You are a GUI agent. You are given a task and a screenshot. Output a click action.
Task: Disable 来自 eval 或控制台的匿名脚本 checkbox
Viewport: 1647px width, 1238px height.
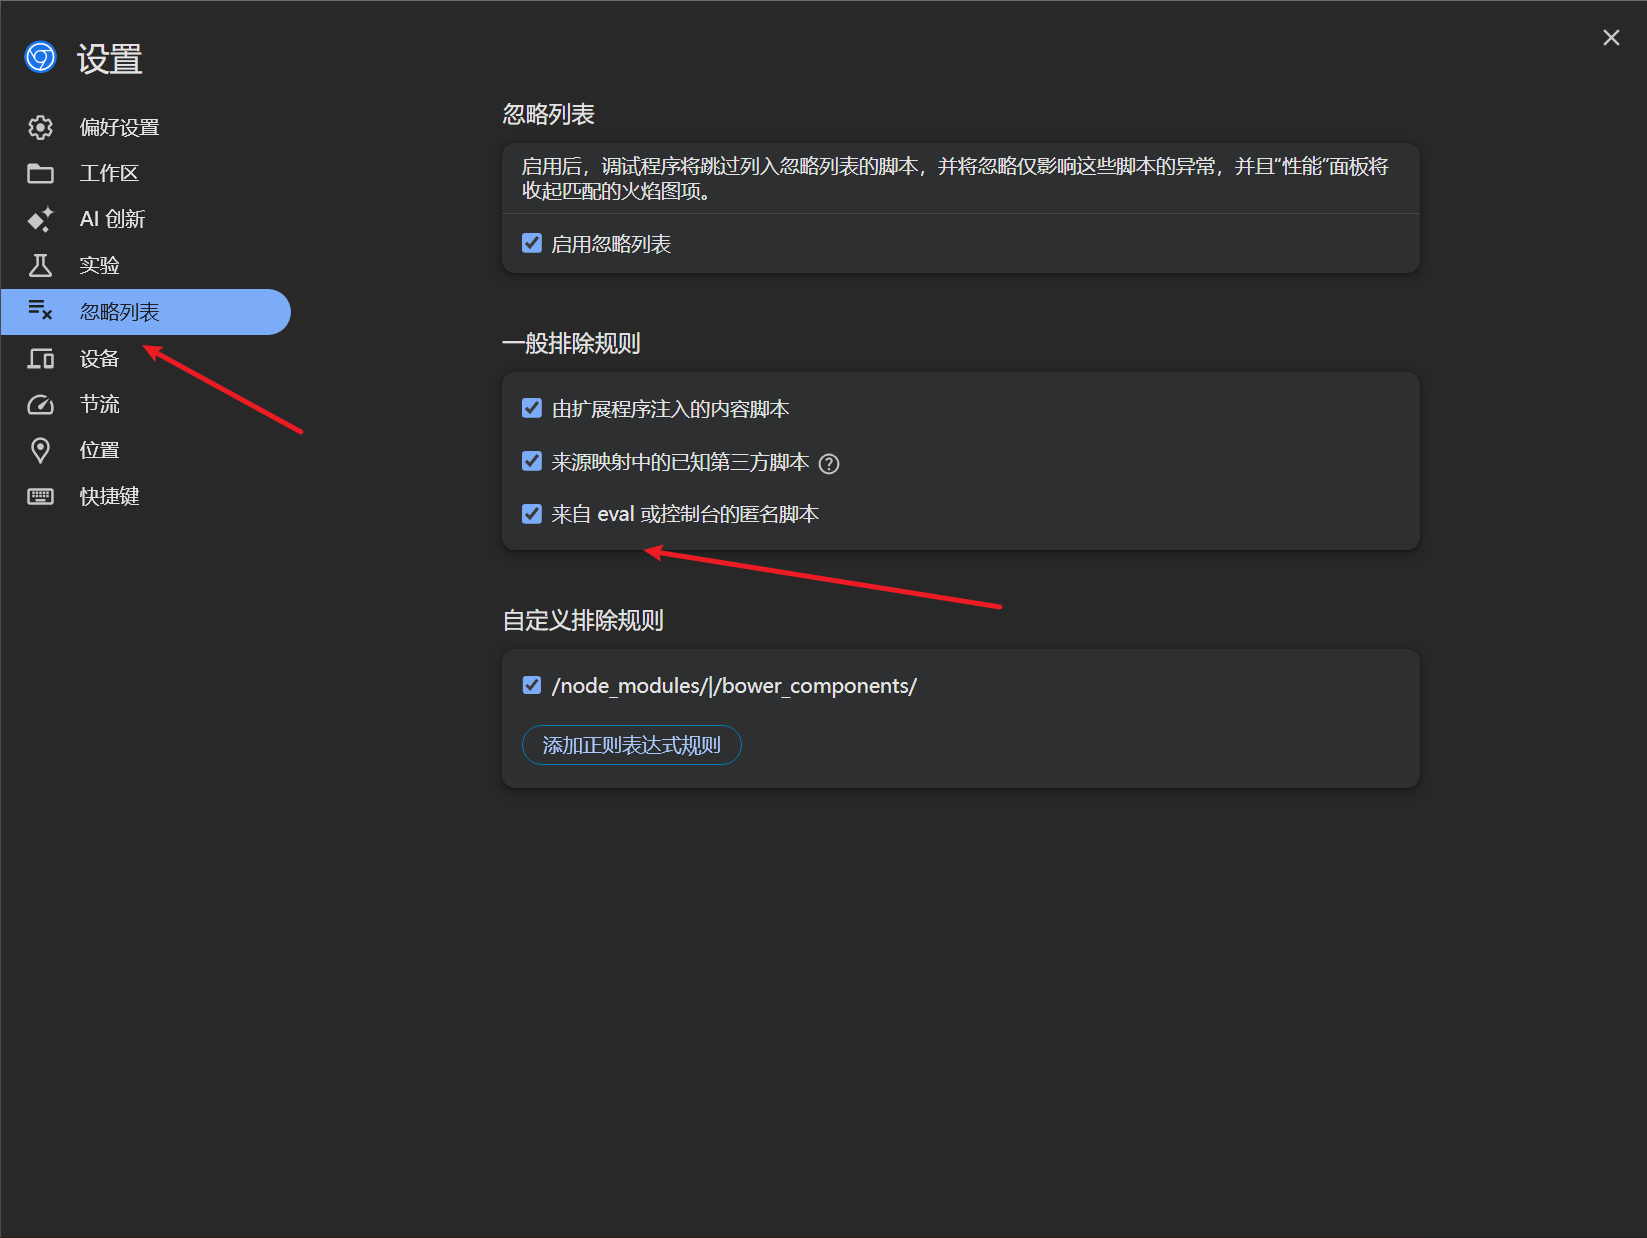point(532,514)
